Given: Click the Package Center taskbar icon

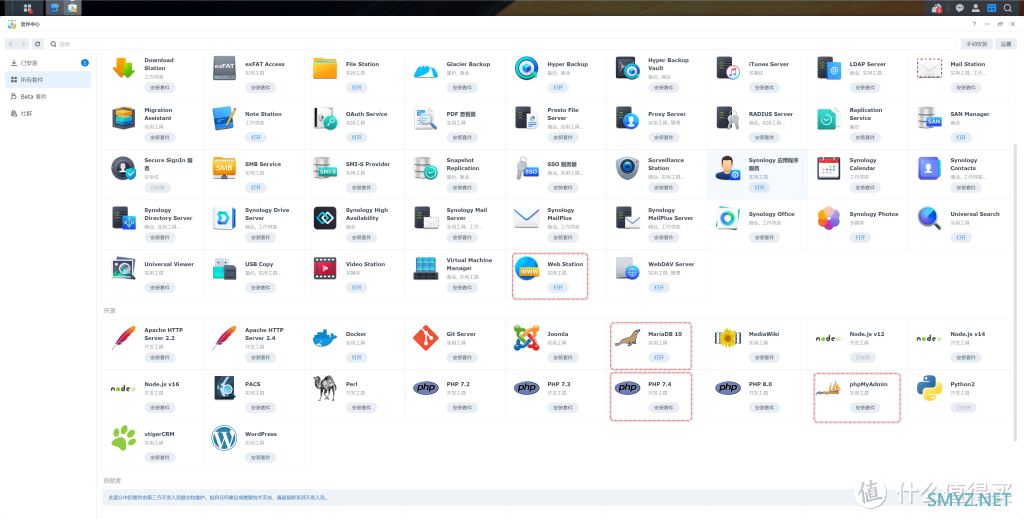Looking at the screenshot, I should (72, 8).
